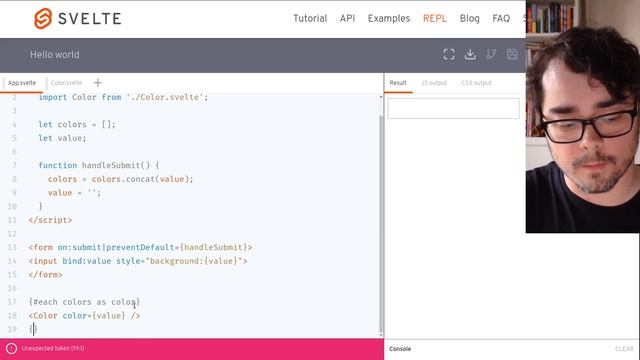Click the form on:submit line
The width and height of the screenshot is (640, 360).
click(140, 247)
